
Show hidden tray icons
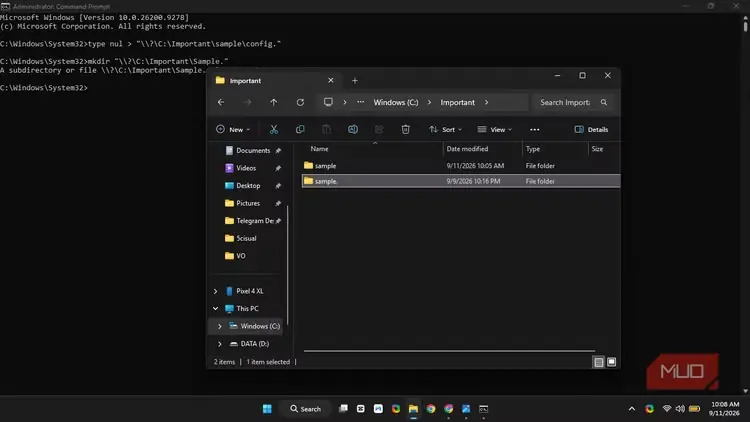[x=632, y=409]
